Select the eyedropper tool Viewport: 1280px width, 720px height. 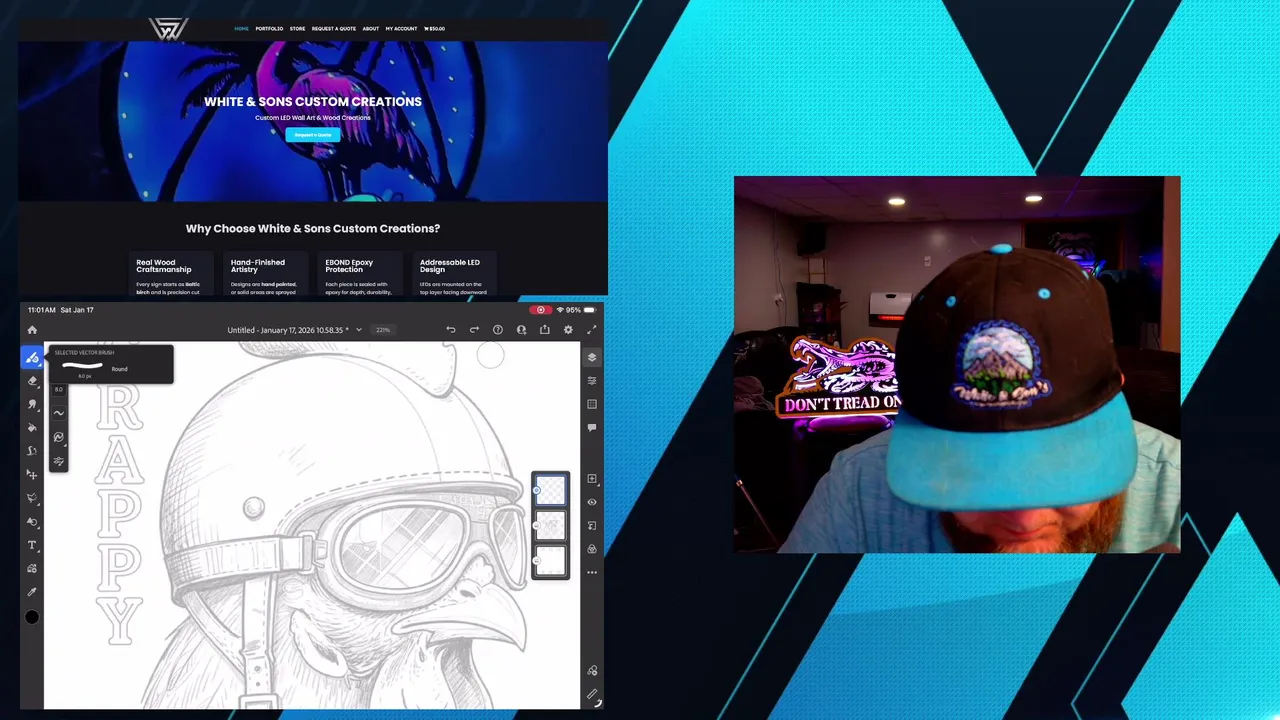pyautogui.click(x=32, y=592)
